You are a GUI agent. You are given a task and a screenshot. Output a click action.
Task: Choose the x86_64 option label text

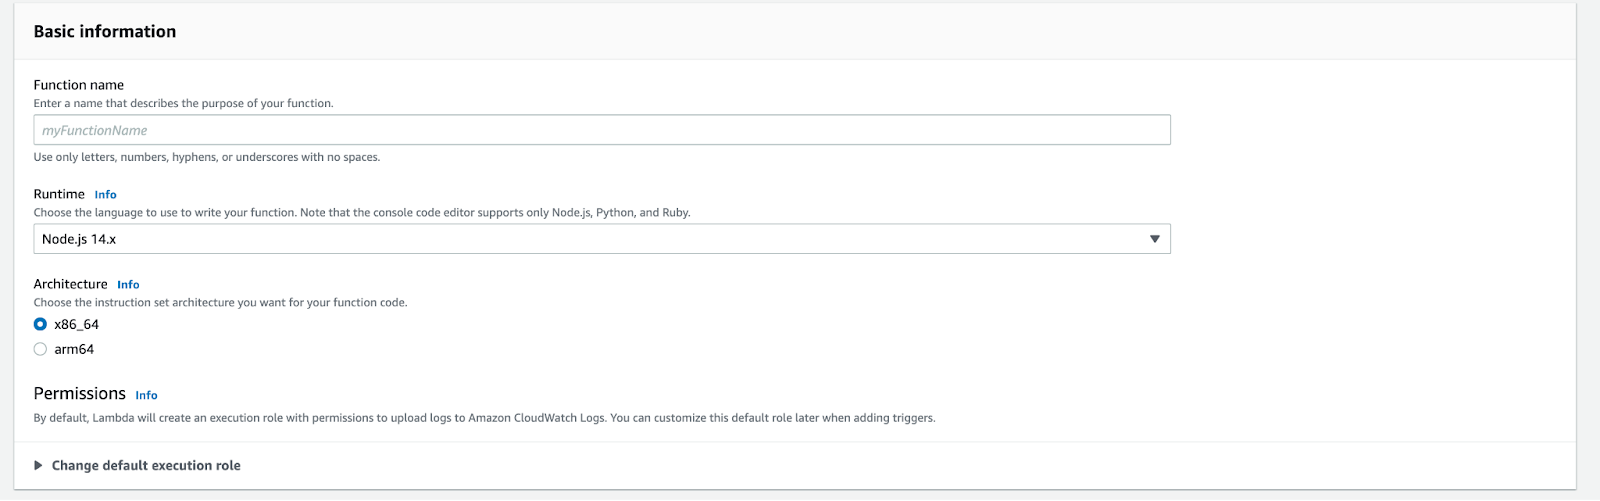point(76,324)
